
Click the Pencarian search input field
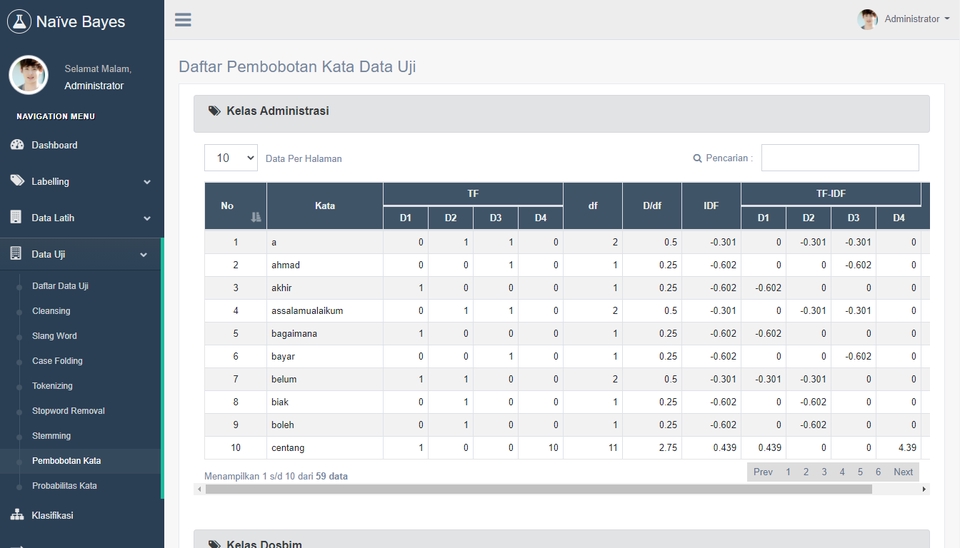[x=840, y=157]
